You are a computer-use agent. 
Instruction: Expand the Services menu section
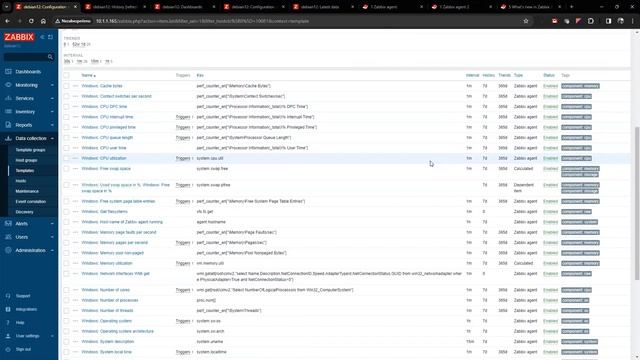(52, 98)
